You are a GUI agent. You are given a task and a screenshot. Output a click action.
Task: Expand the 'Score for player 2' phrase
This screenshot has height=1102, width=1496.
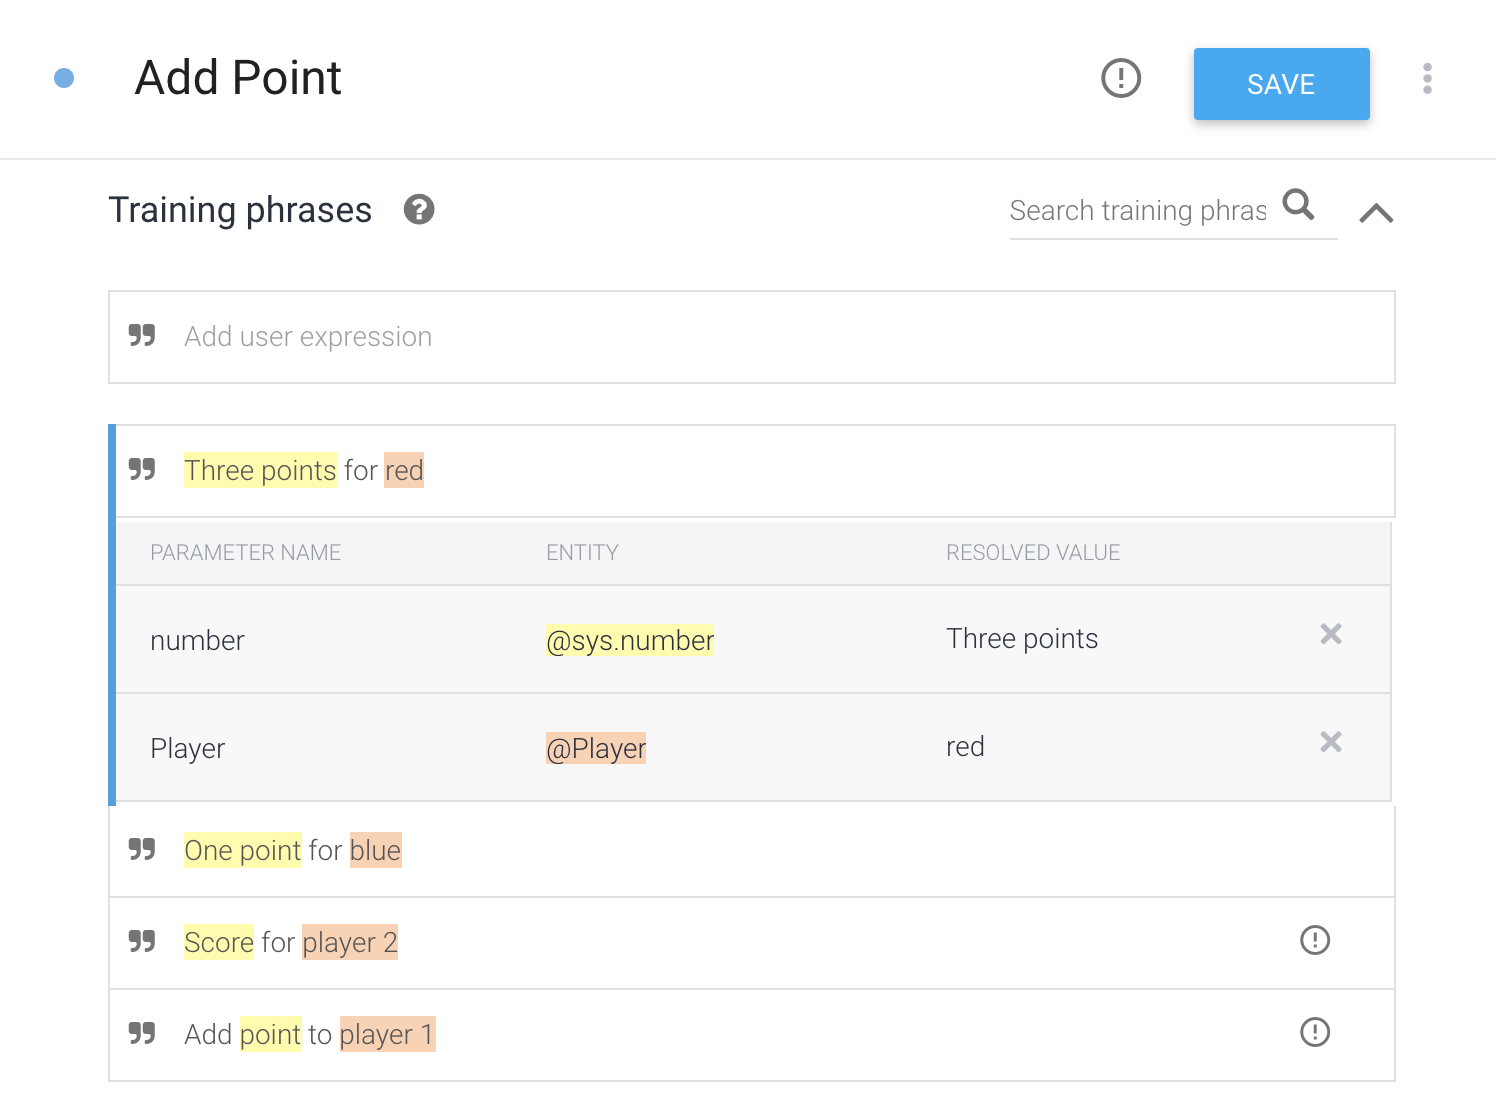[700, 943]
